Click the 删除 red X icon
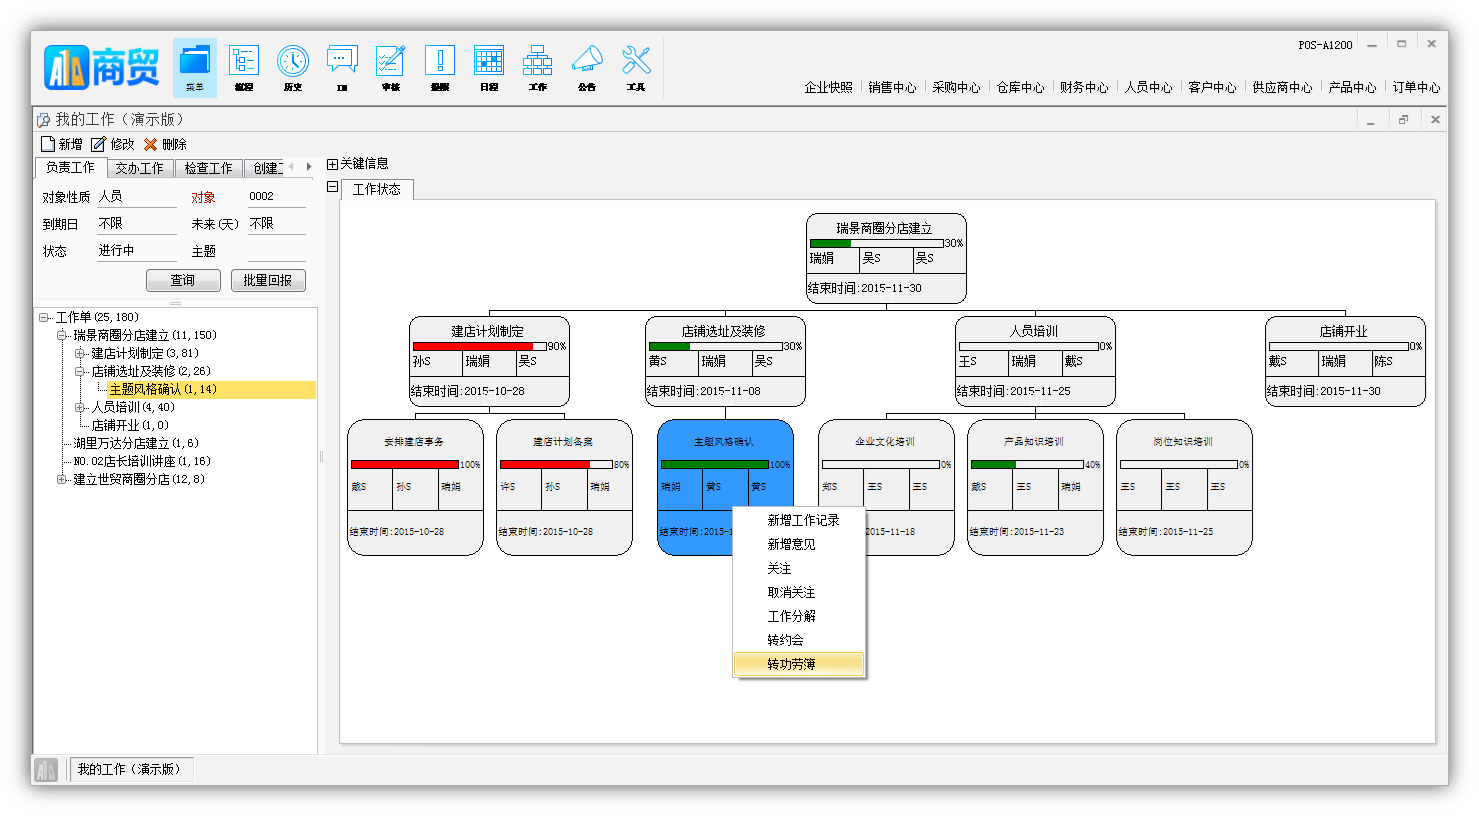This screenshot has height=816, width=1479. 150,144
